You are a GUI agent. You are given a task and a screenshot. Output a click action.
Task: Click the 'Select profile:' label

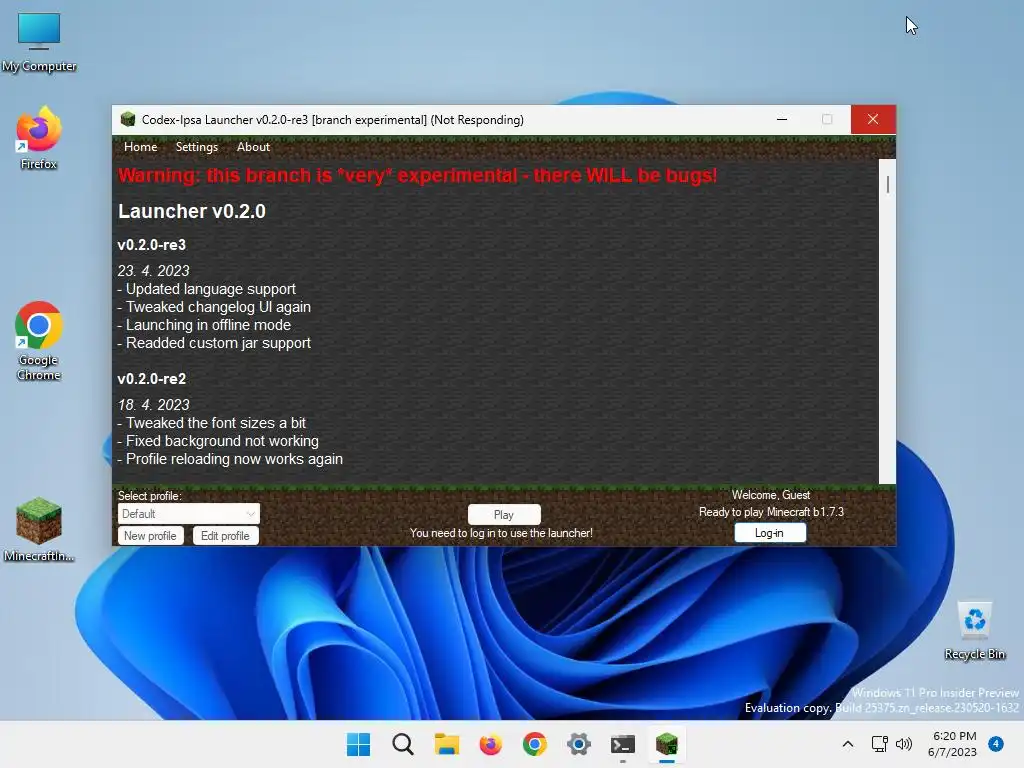click(150, 496)
